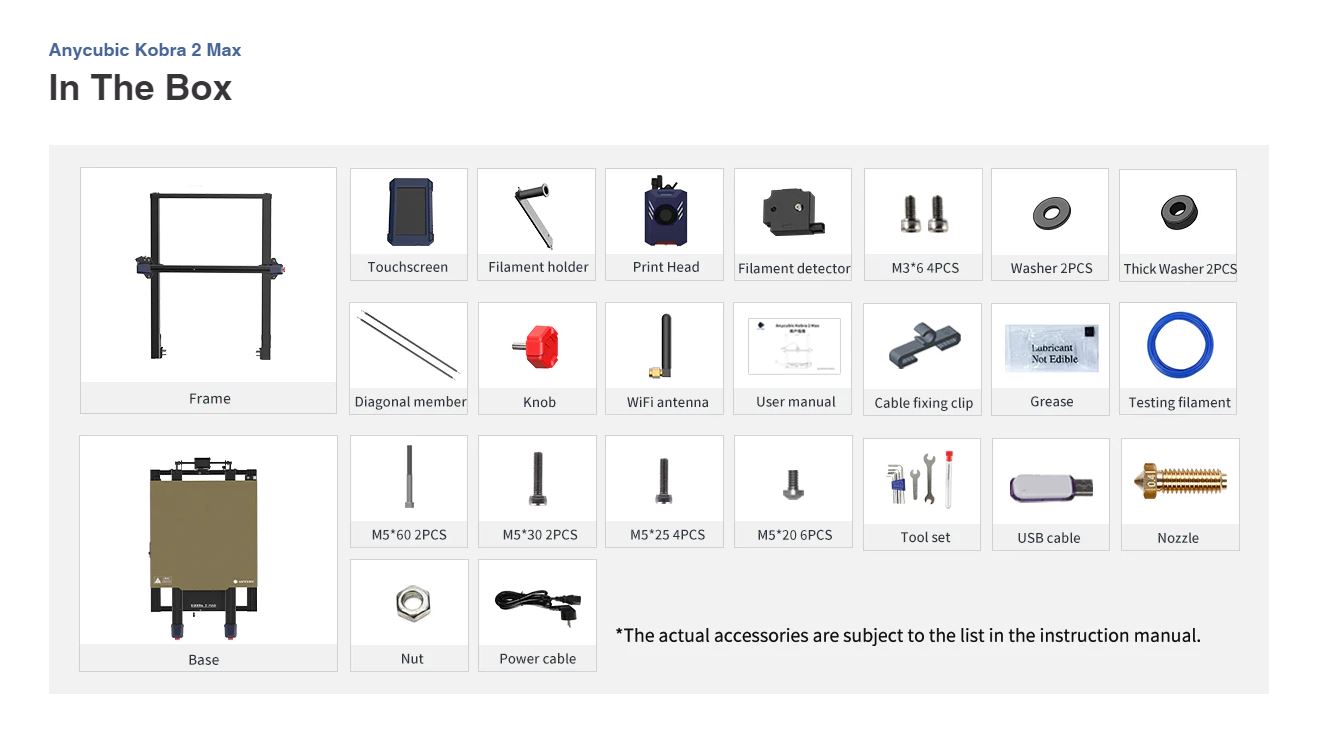This screenshot has height=730, width=1321.
Task: Click the Anycubic Kobra 2 Max heading
Action: coord(145,50)
